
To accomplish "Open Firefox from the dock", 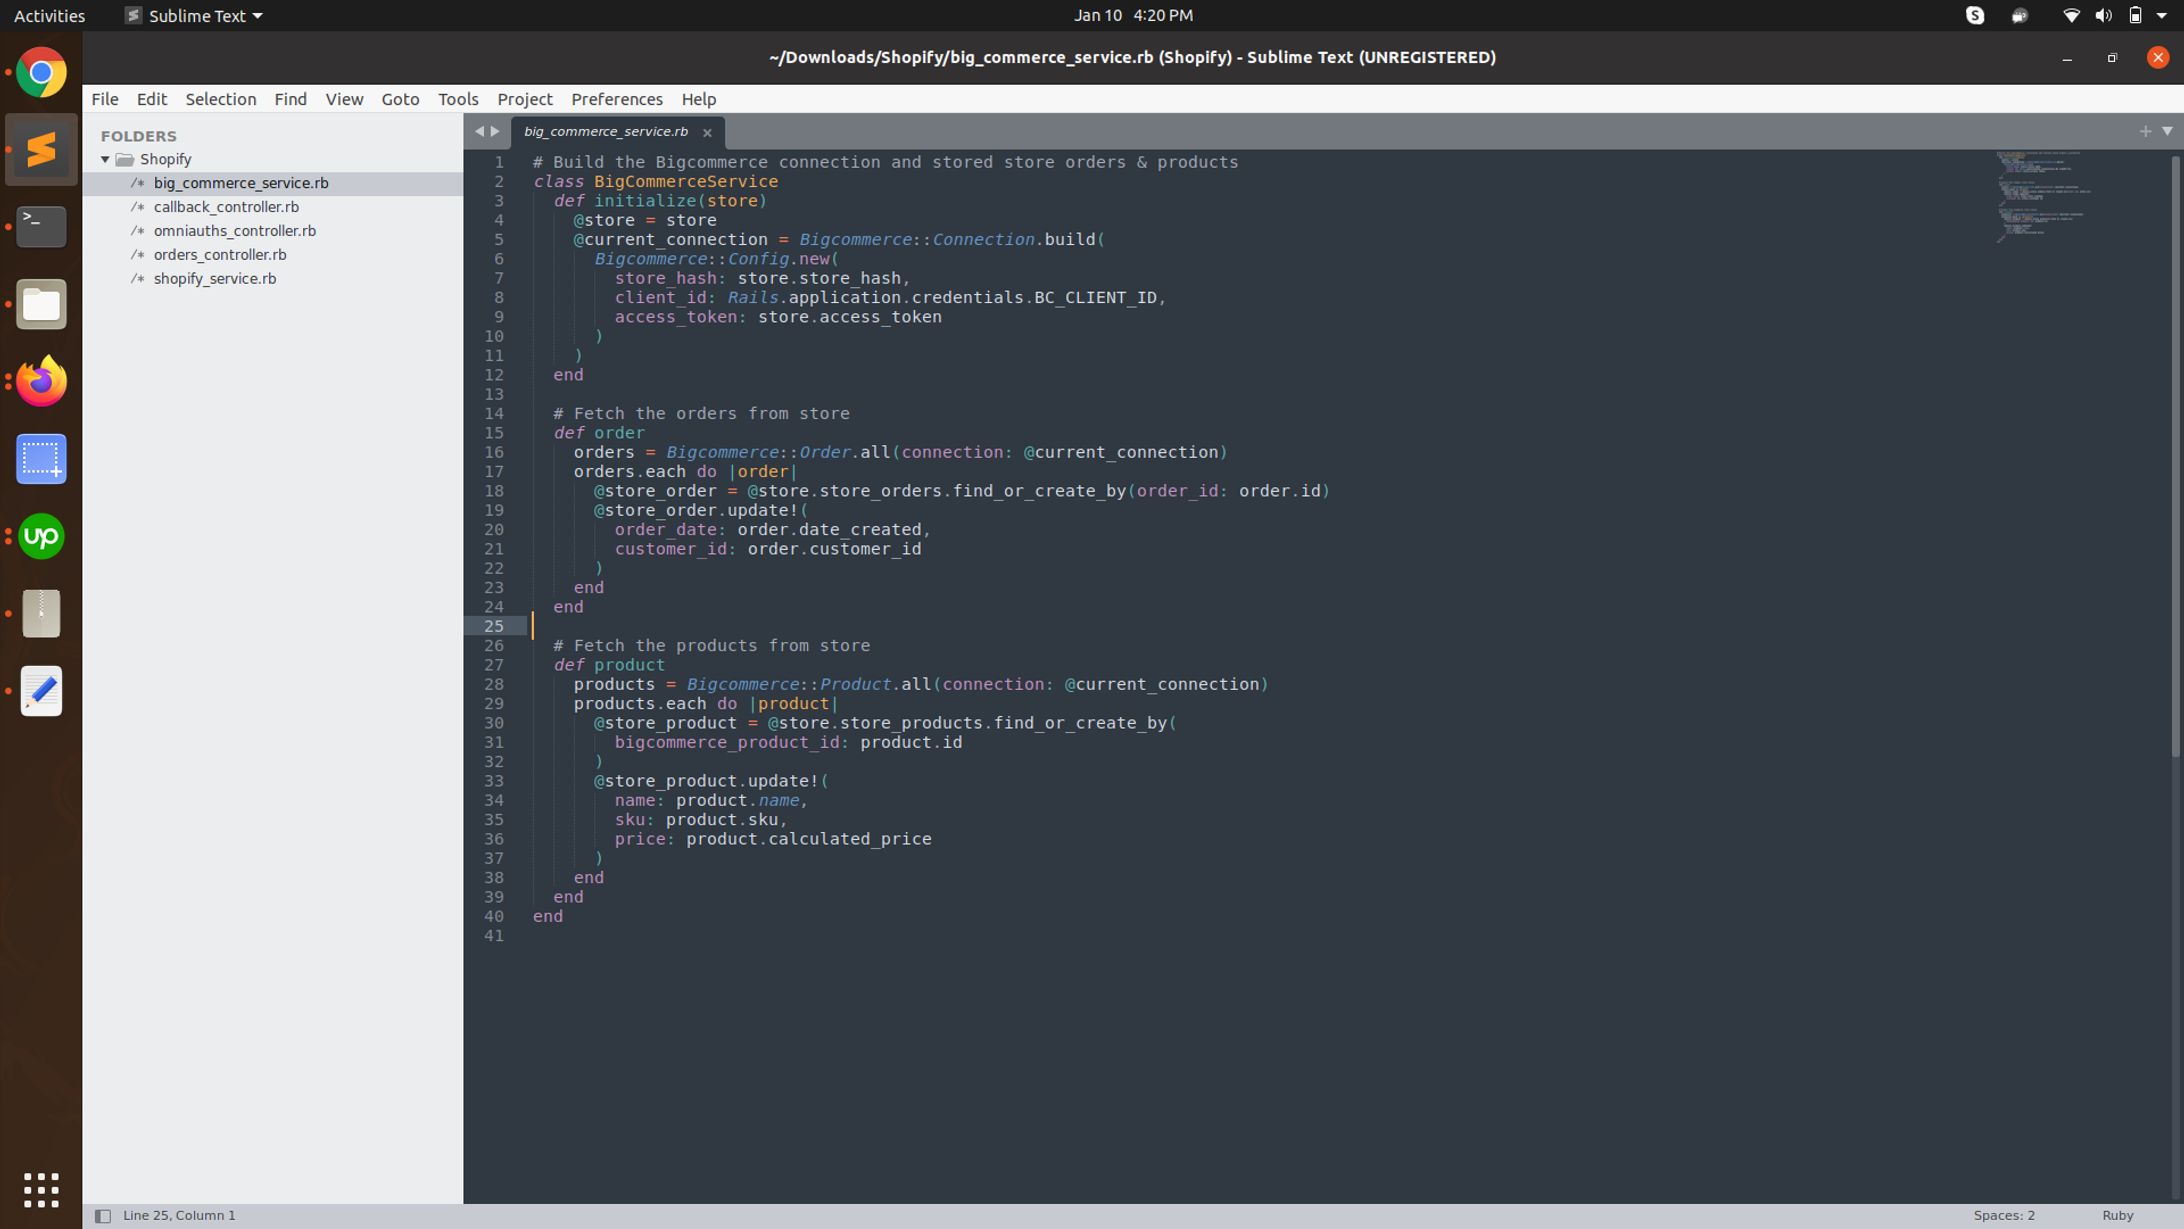I will 41,381.
